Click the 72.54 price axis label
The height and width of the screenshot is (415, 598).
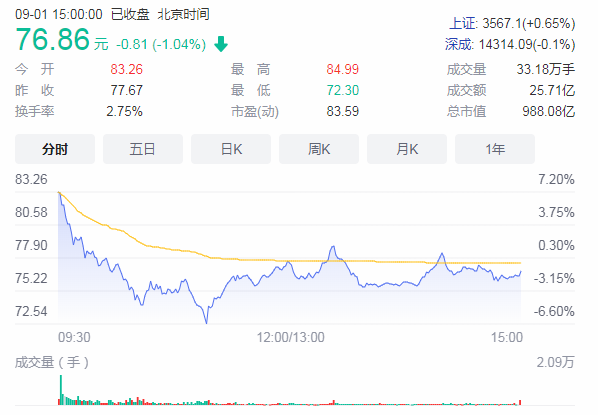[31, 311]
